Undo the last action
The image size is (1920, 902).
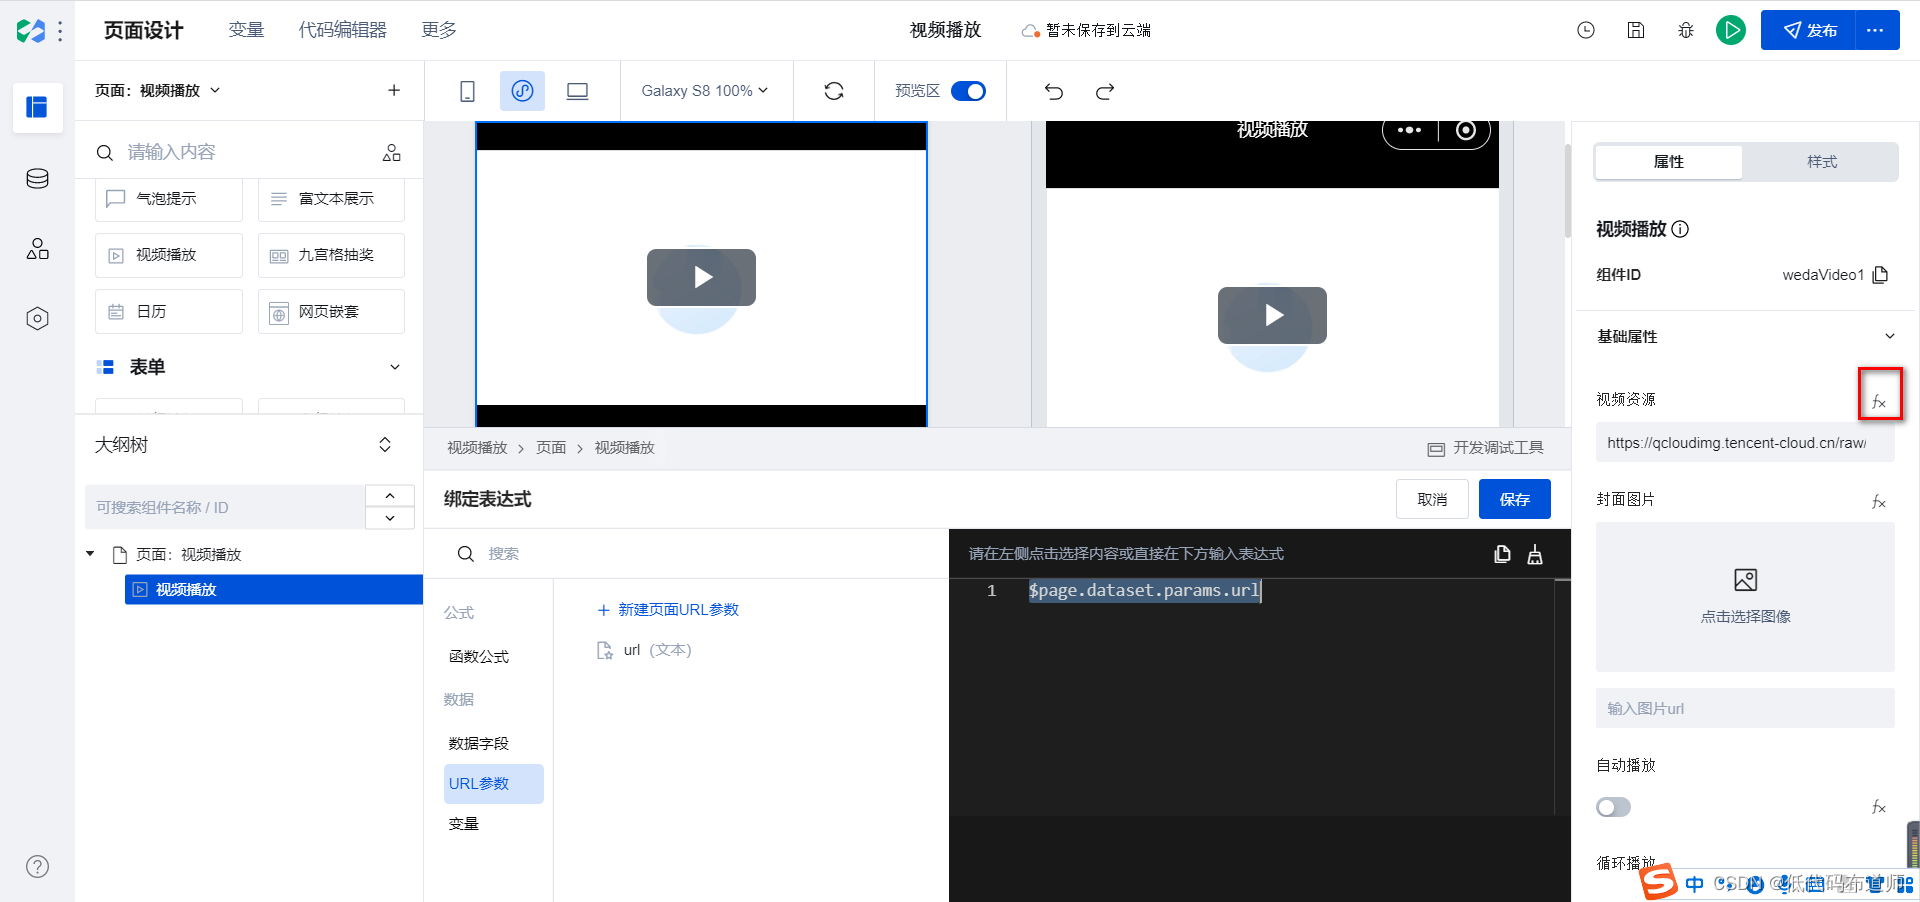click(1054, 91)
